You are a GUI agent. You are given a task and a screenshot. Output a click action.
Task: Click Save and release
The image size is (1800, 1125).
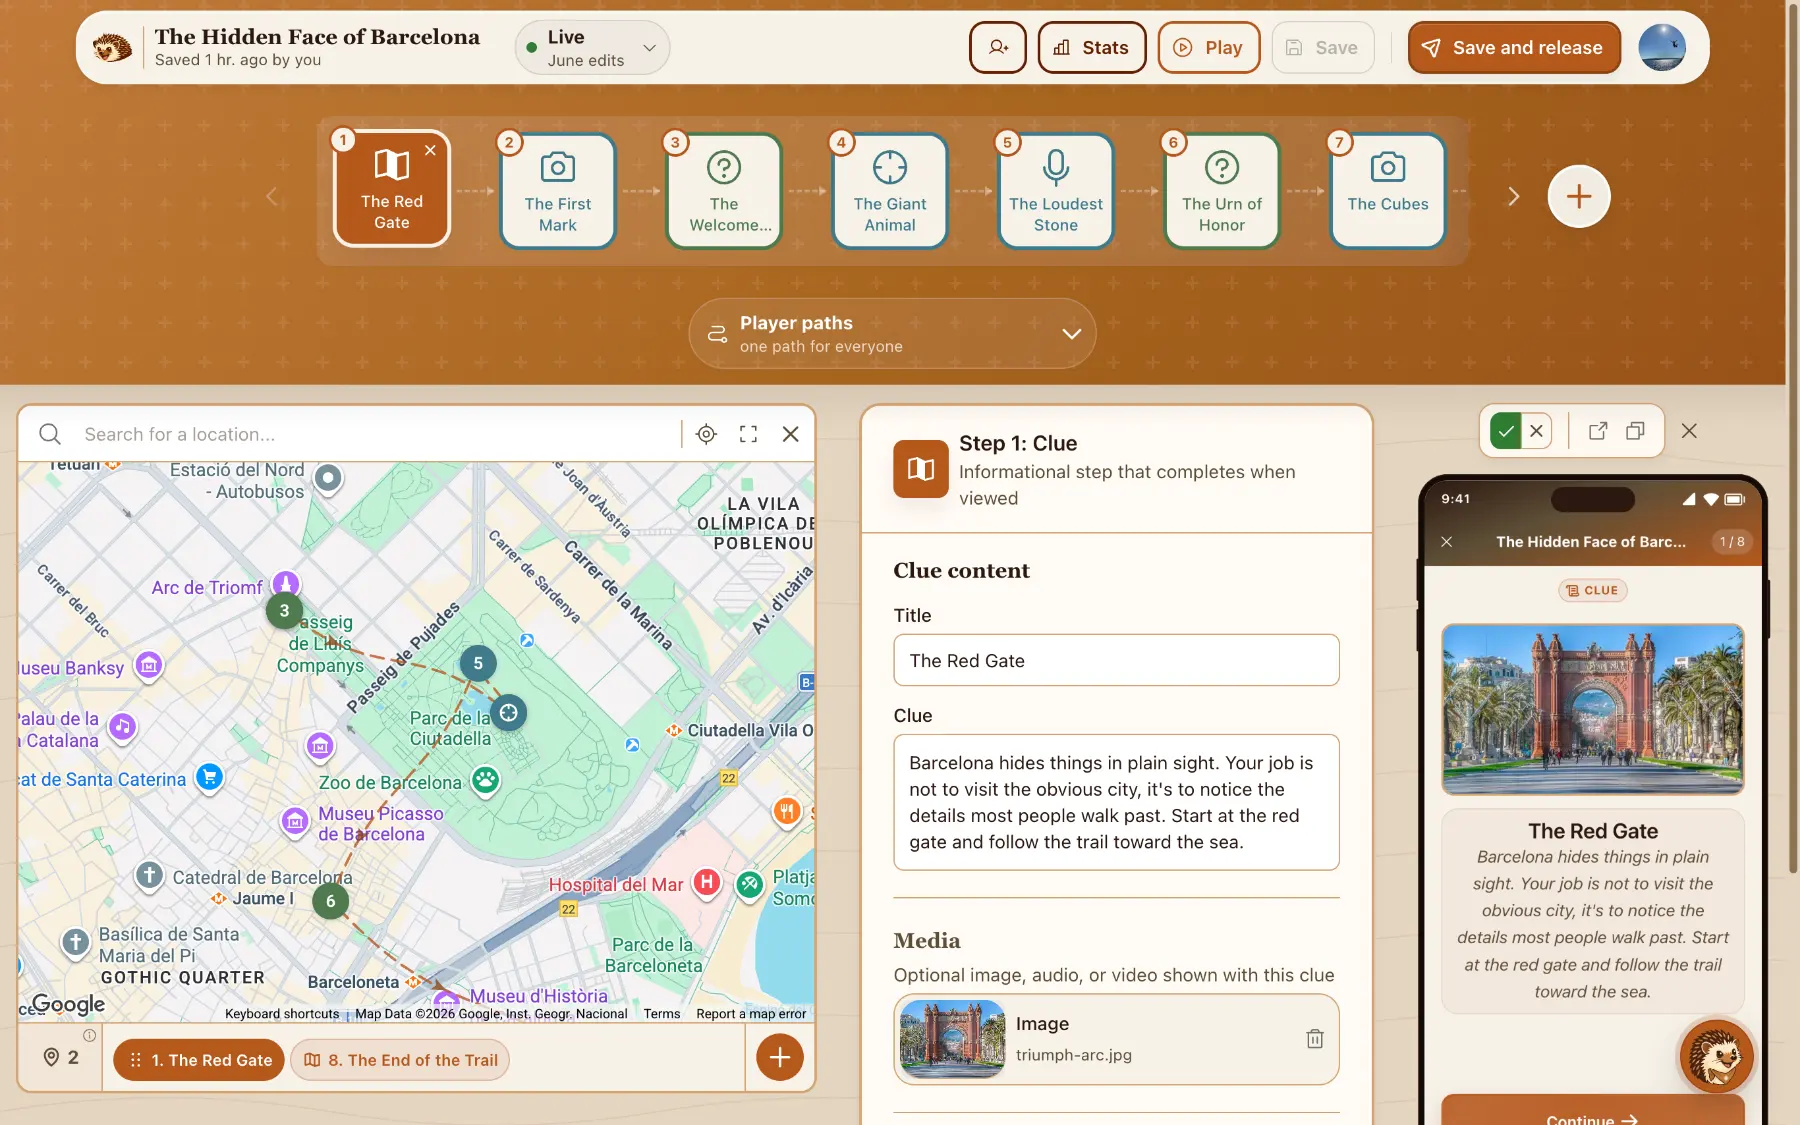click(1513, 47)
